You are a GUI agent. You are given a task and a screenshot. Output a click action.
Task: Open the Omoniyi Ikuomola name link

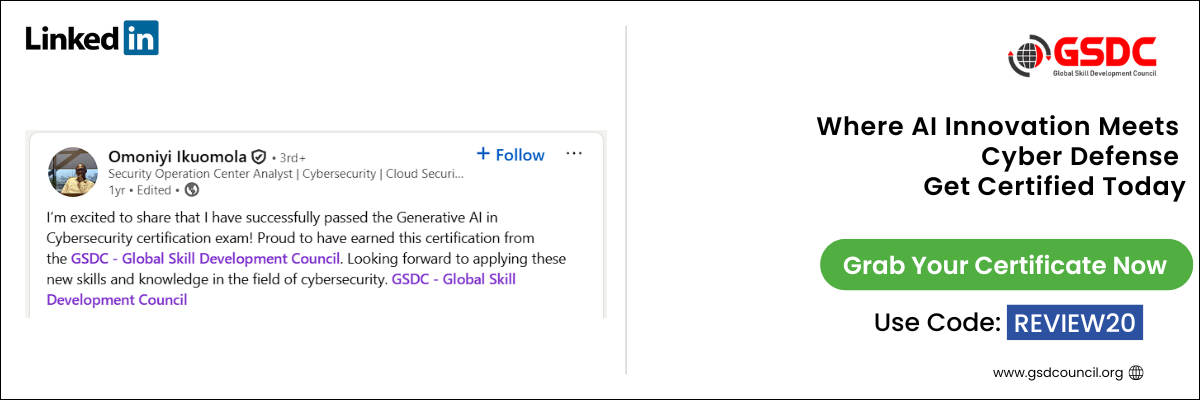[x=176, y=156]
